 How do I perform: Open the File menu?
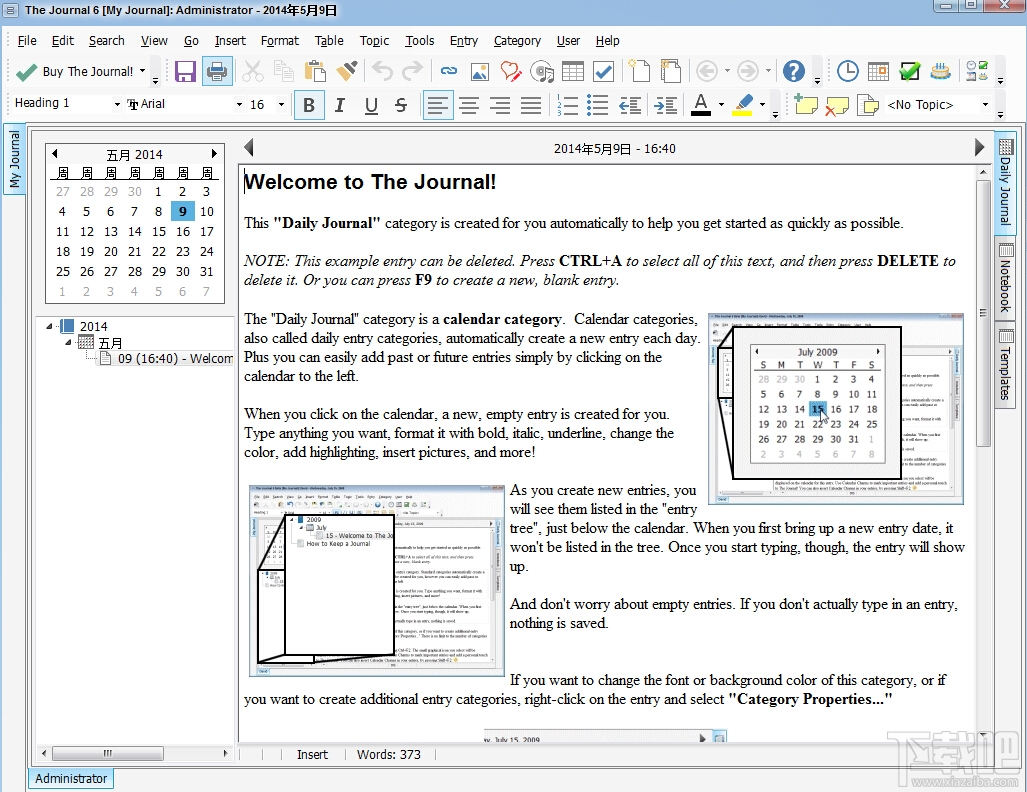coord(27,41)
